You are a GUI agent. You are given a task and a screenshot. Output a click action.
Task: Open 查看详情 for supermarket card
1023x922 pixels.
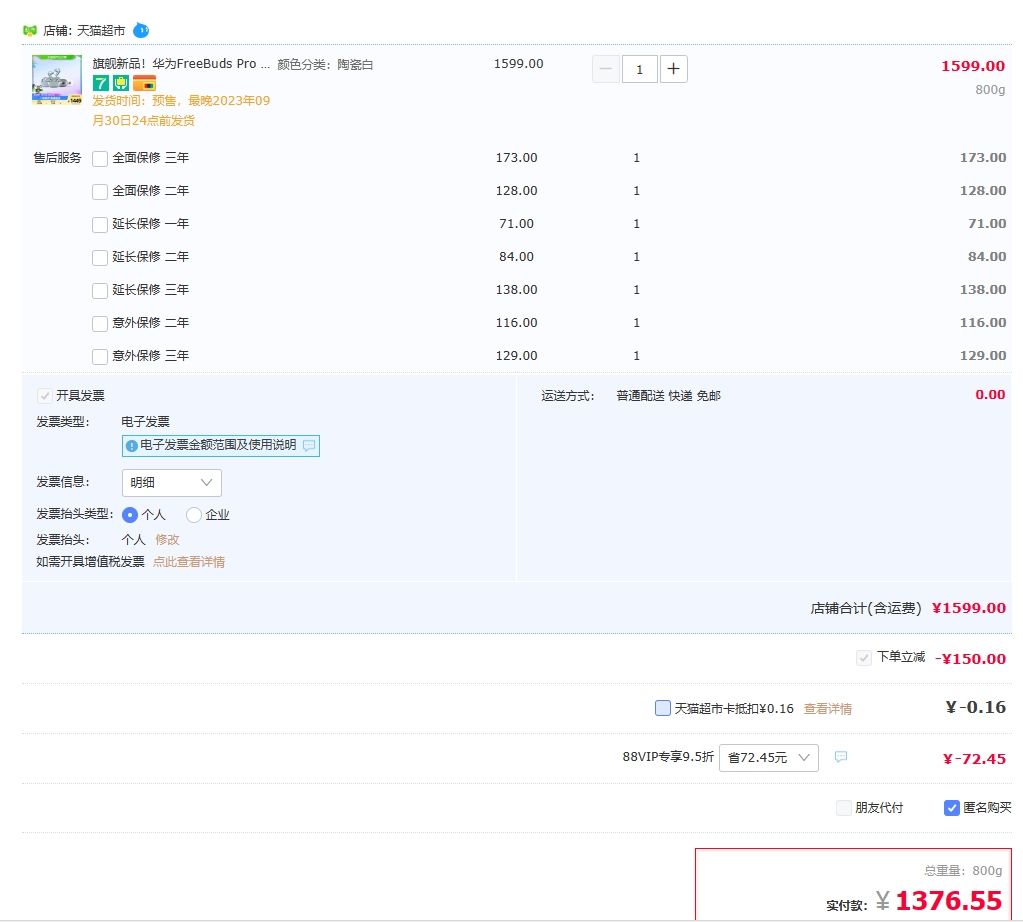click(x=827, y=709)
